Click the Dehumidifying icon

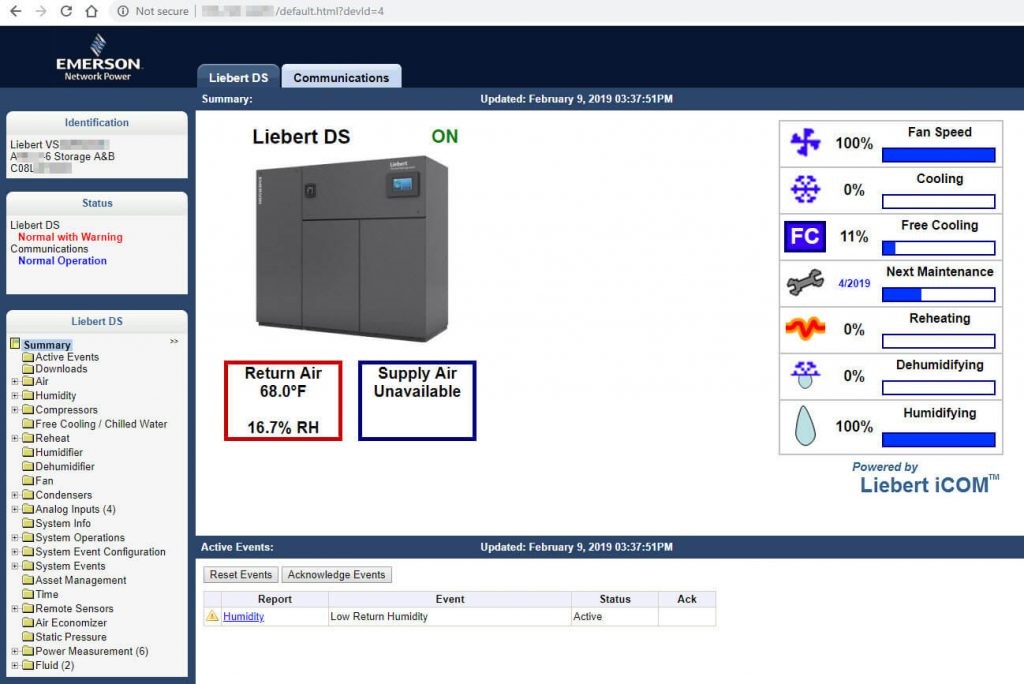tap(805, 375)
